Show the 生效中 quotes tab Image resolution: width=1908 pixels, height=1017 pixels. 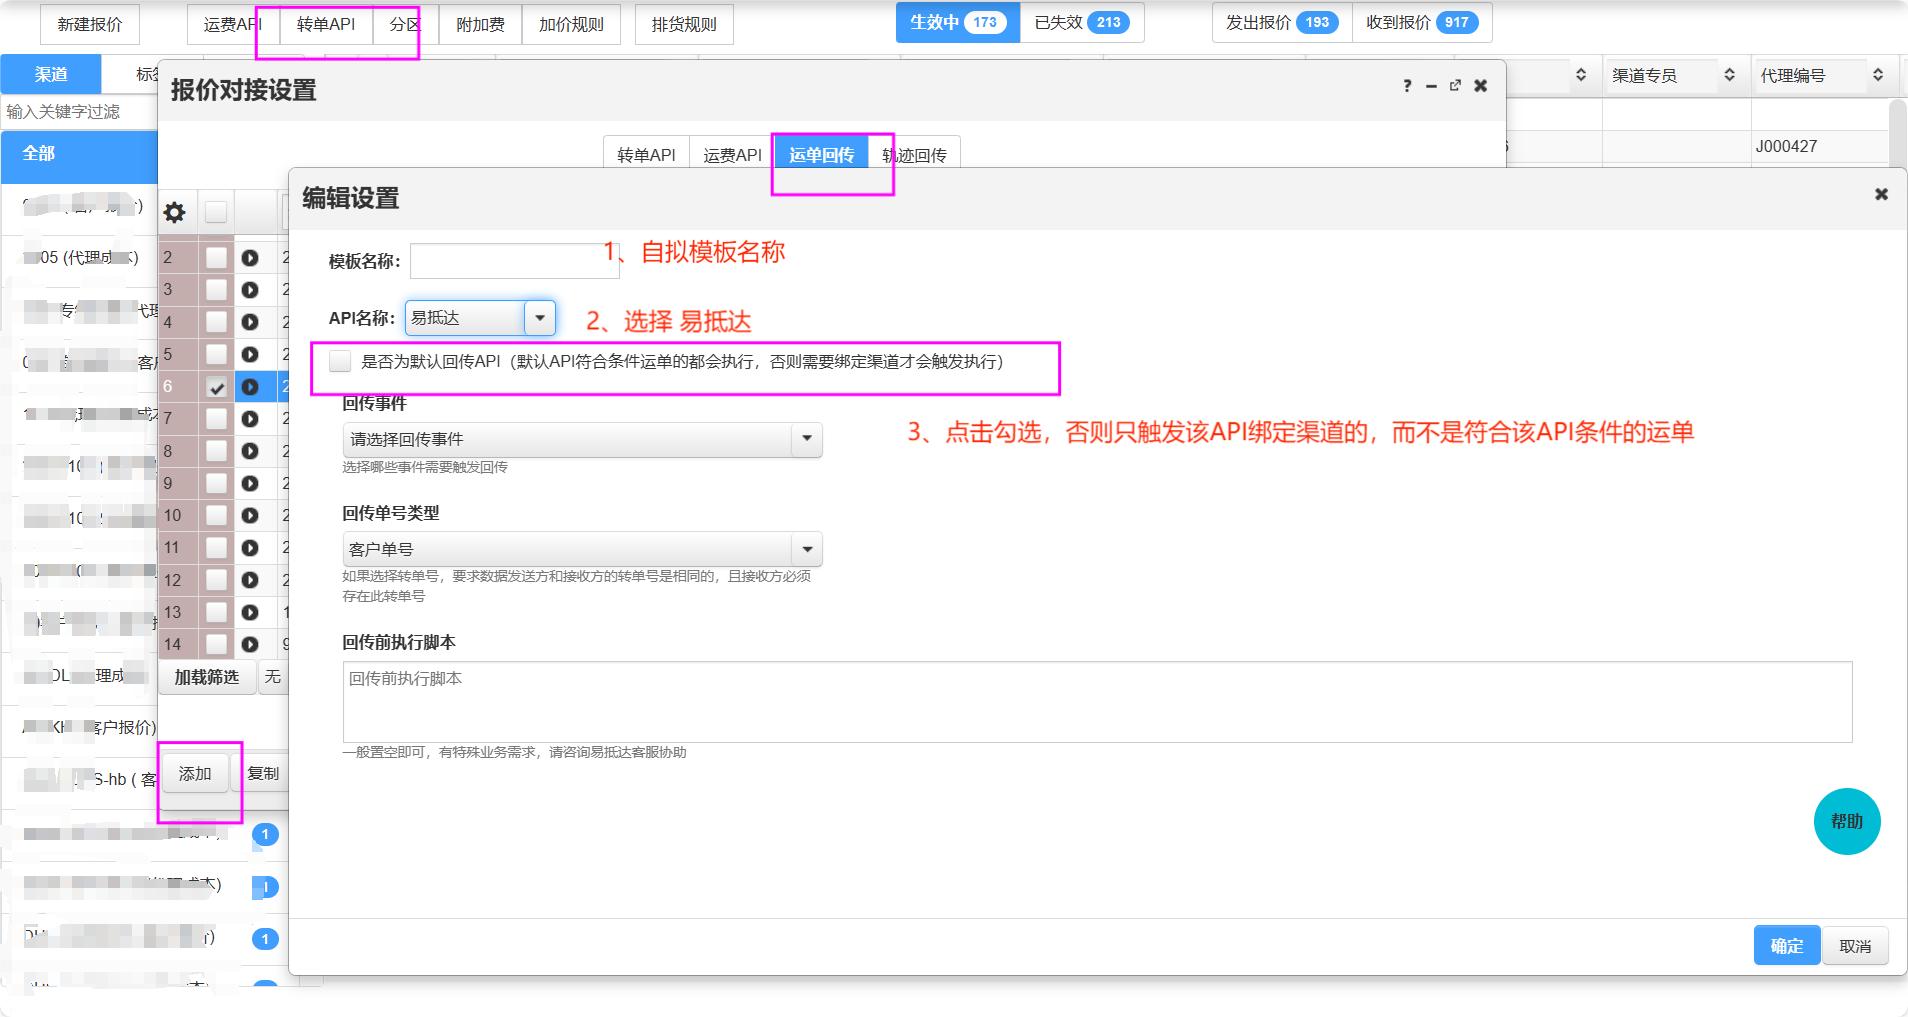pos(957,22)
